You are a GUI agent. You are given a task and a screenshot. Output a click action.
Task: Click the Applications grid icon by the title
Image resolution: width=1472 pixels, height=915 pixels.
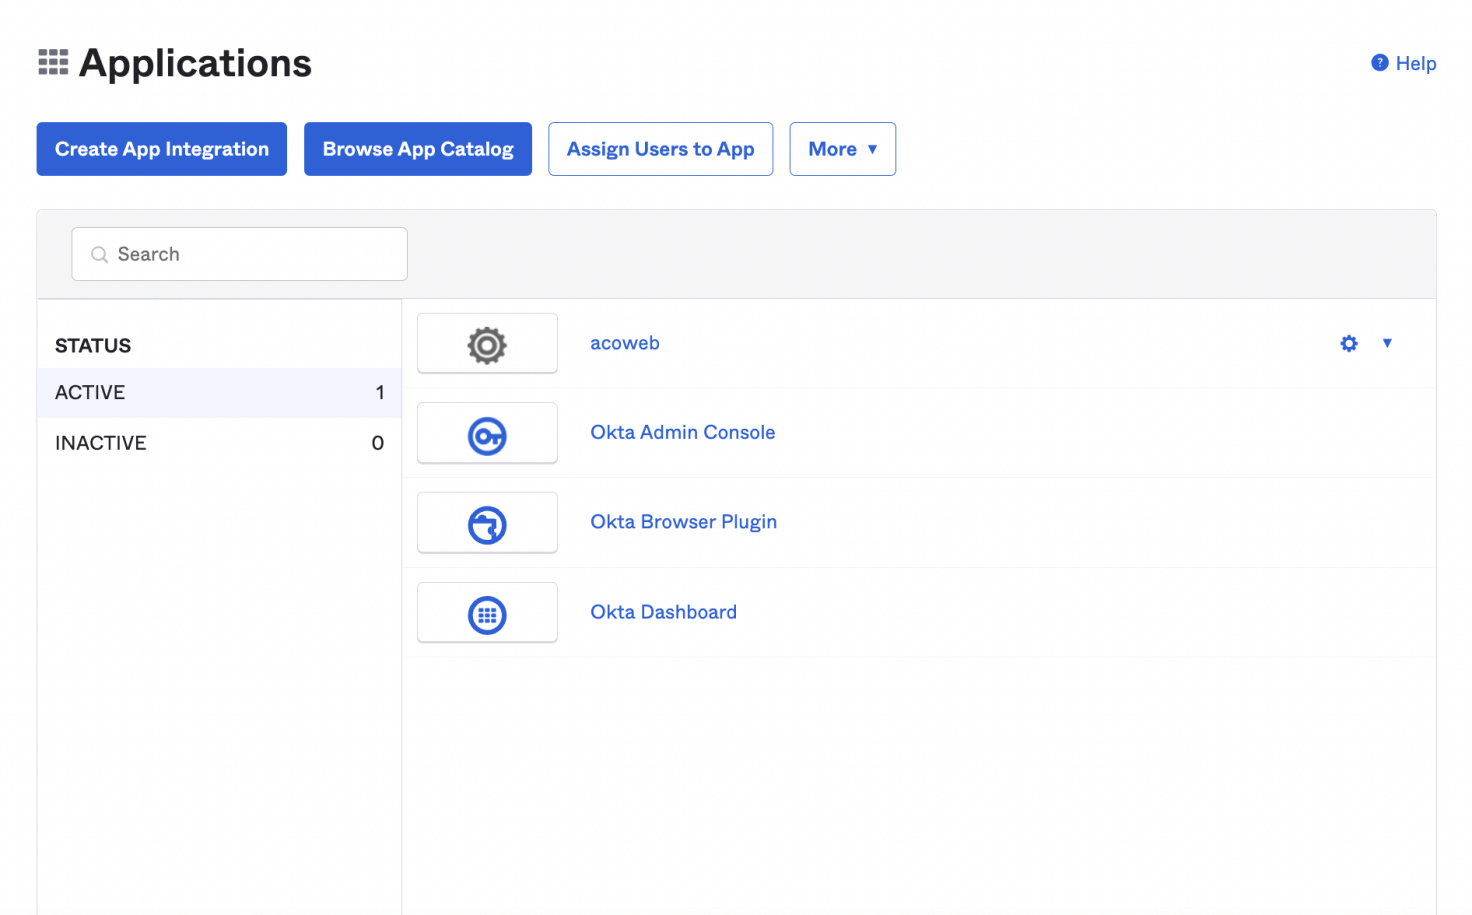pyautogui.click(x=53, y=62)
